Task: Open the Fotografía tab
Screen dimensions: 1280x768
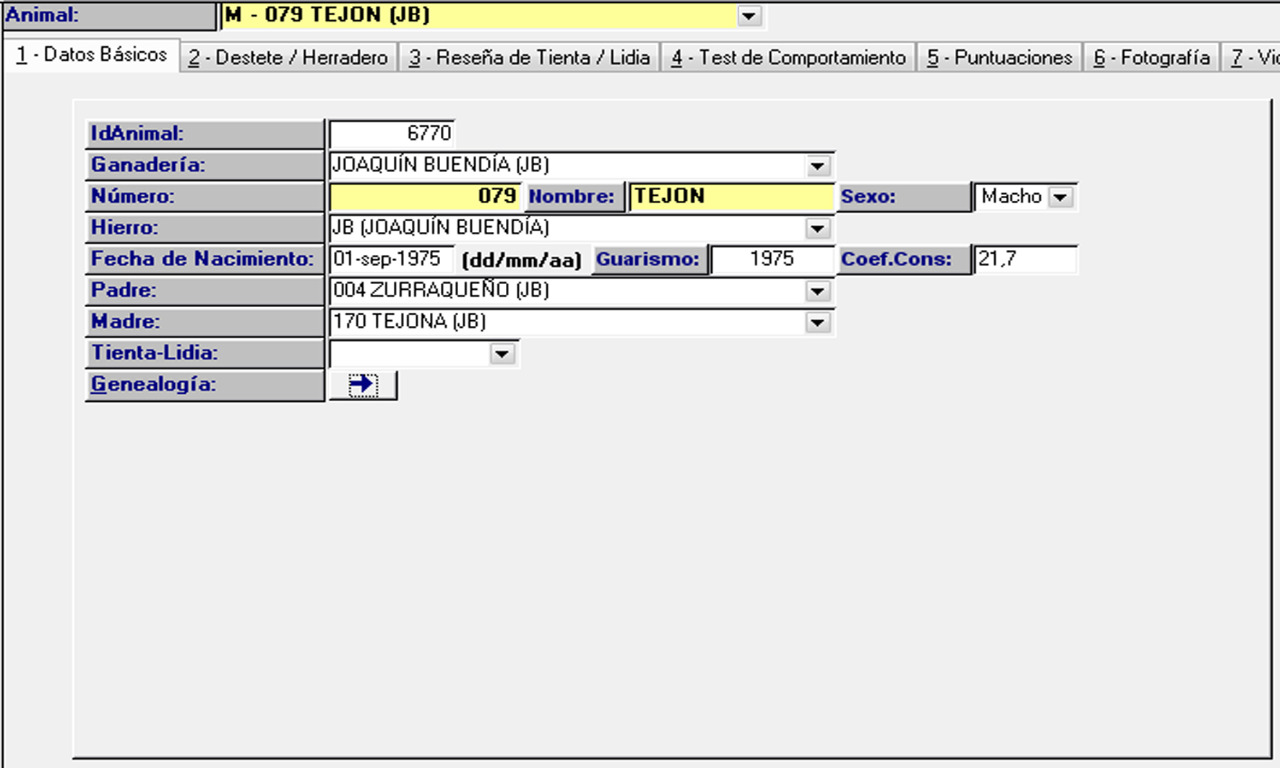Action: 1151,58
